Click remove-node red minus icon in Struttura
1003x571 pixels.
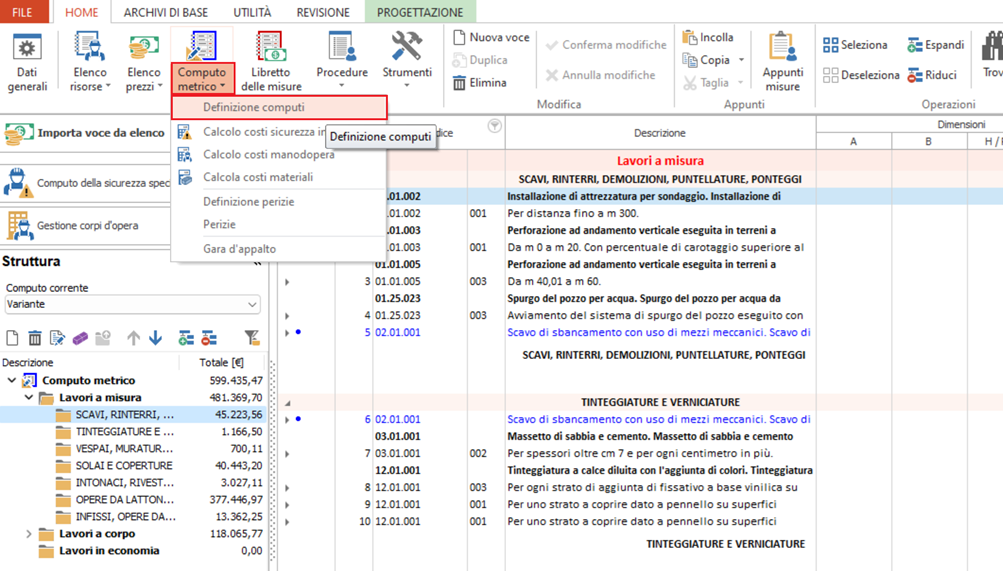click(x=209, y=338)
